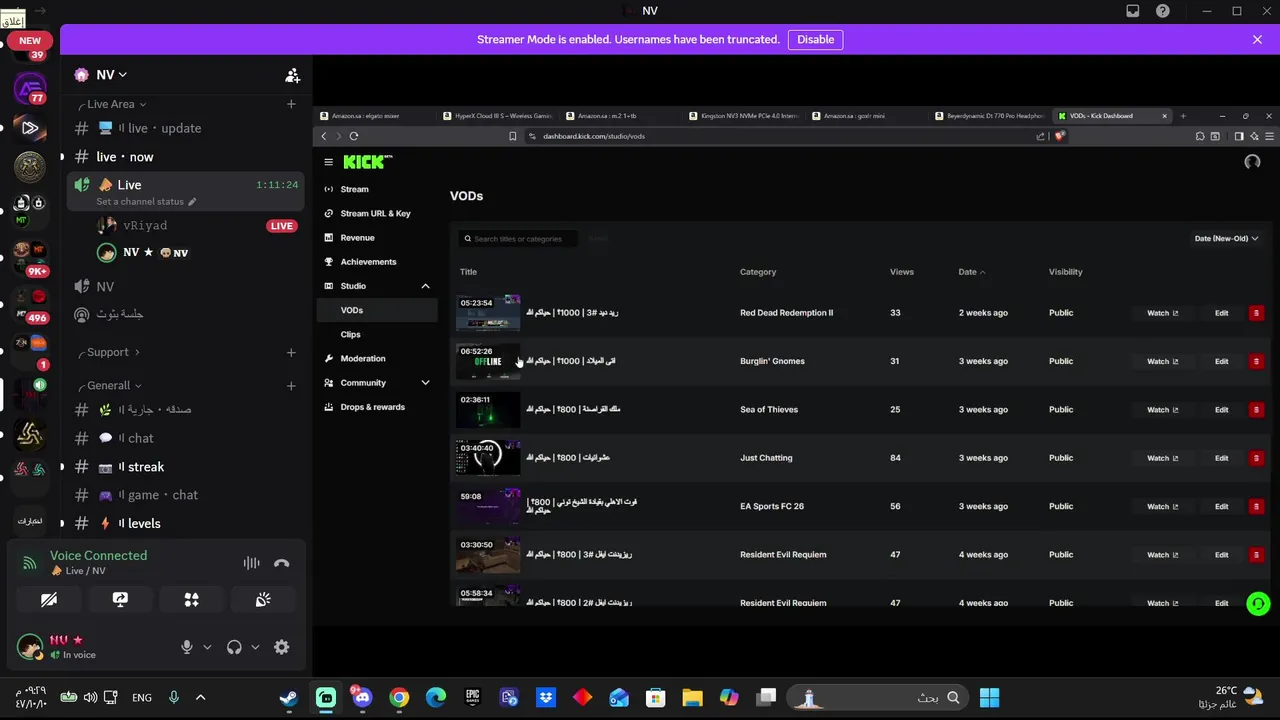Open the Red Dead Redemption II VOD thumbnail
The width and height of the screenshot is (1280, 720).
pyautogui.click(x=488, y=313)
